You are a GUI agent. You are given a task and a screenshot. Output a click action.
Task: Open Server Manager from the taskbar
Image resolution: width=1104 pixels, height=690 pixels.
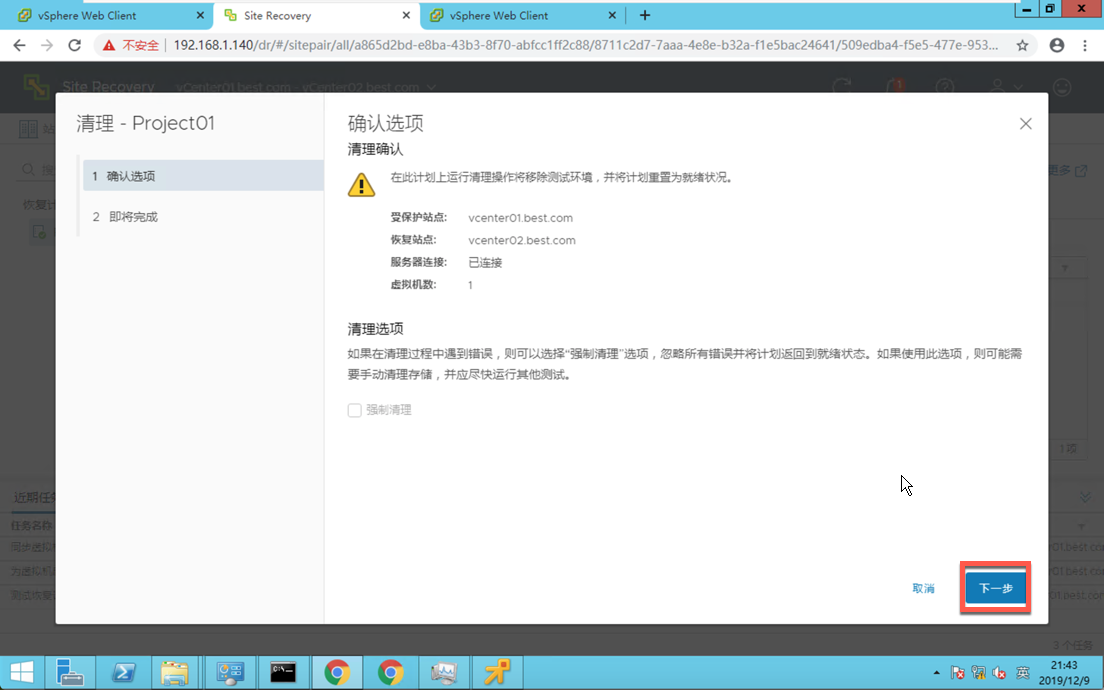coord(70,672)
